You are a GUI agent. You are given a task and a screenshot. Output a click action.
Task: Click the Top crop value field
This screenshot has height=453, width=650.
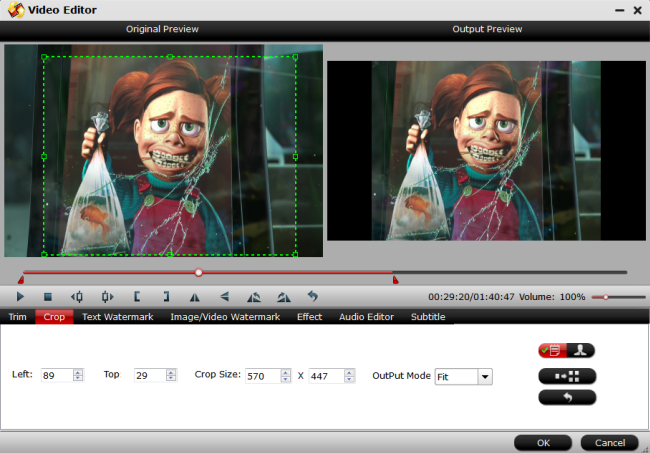tap(150, 375)
